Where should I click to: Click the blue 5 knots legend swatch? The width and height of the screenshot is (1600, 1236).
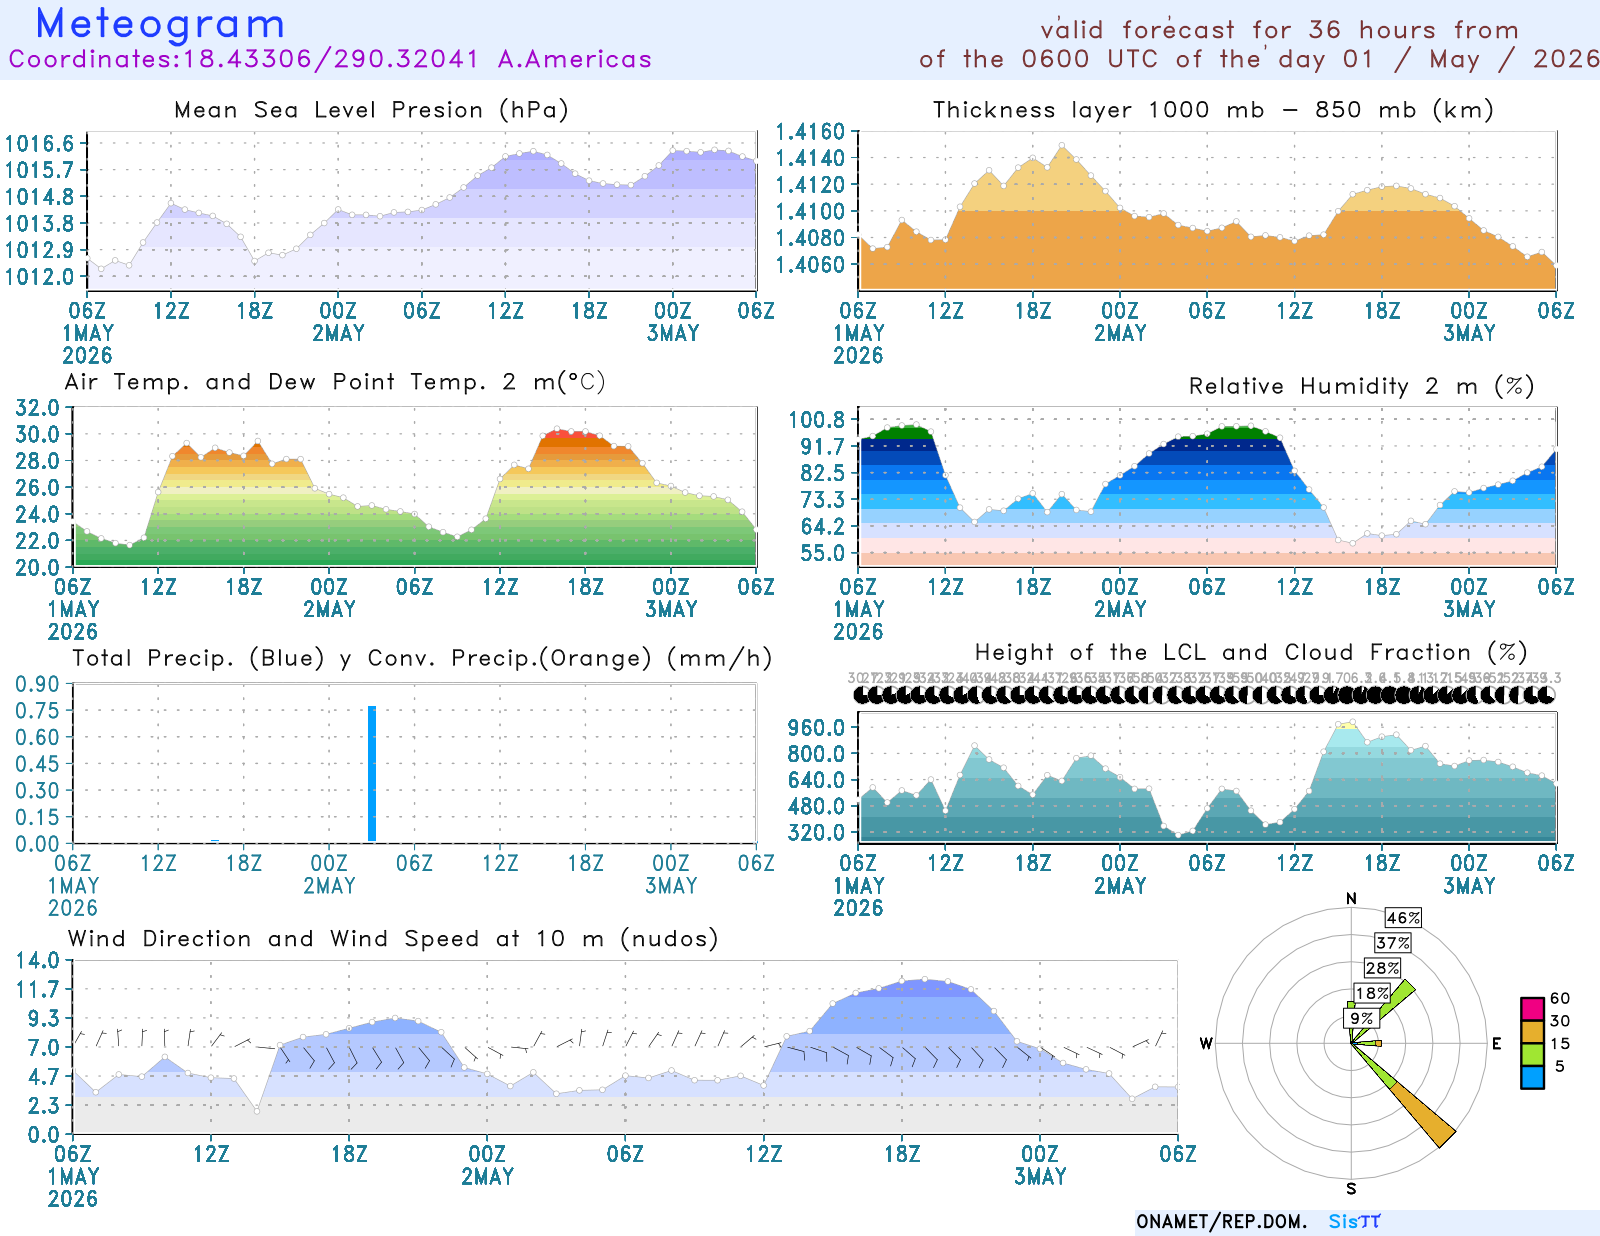click(1532, 1077)
